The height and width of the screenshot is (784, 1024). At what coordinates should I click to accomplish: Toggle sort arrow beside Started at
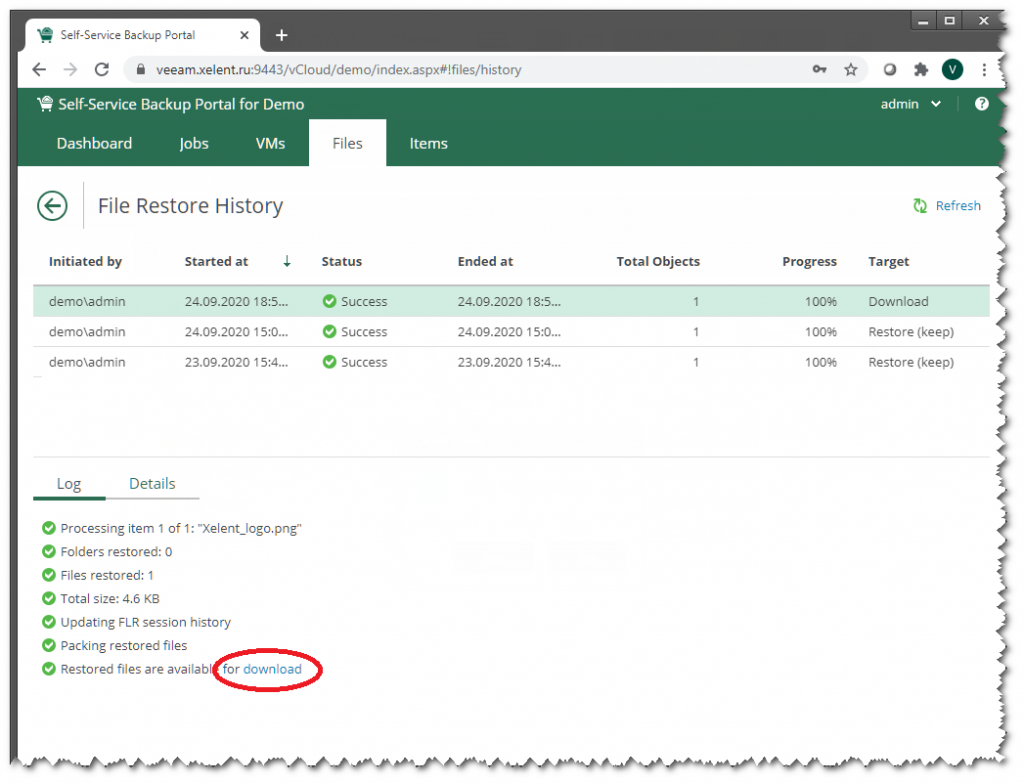pos(287,261)
